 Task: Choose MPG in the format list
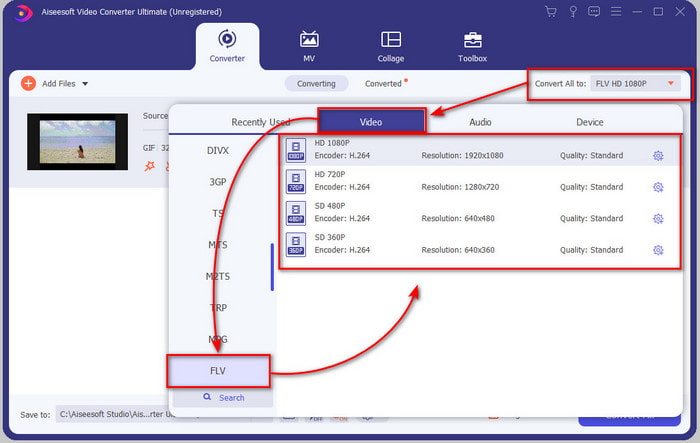tap(218, 339)
